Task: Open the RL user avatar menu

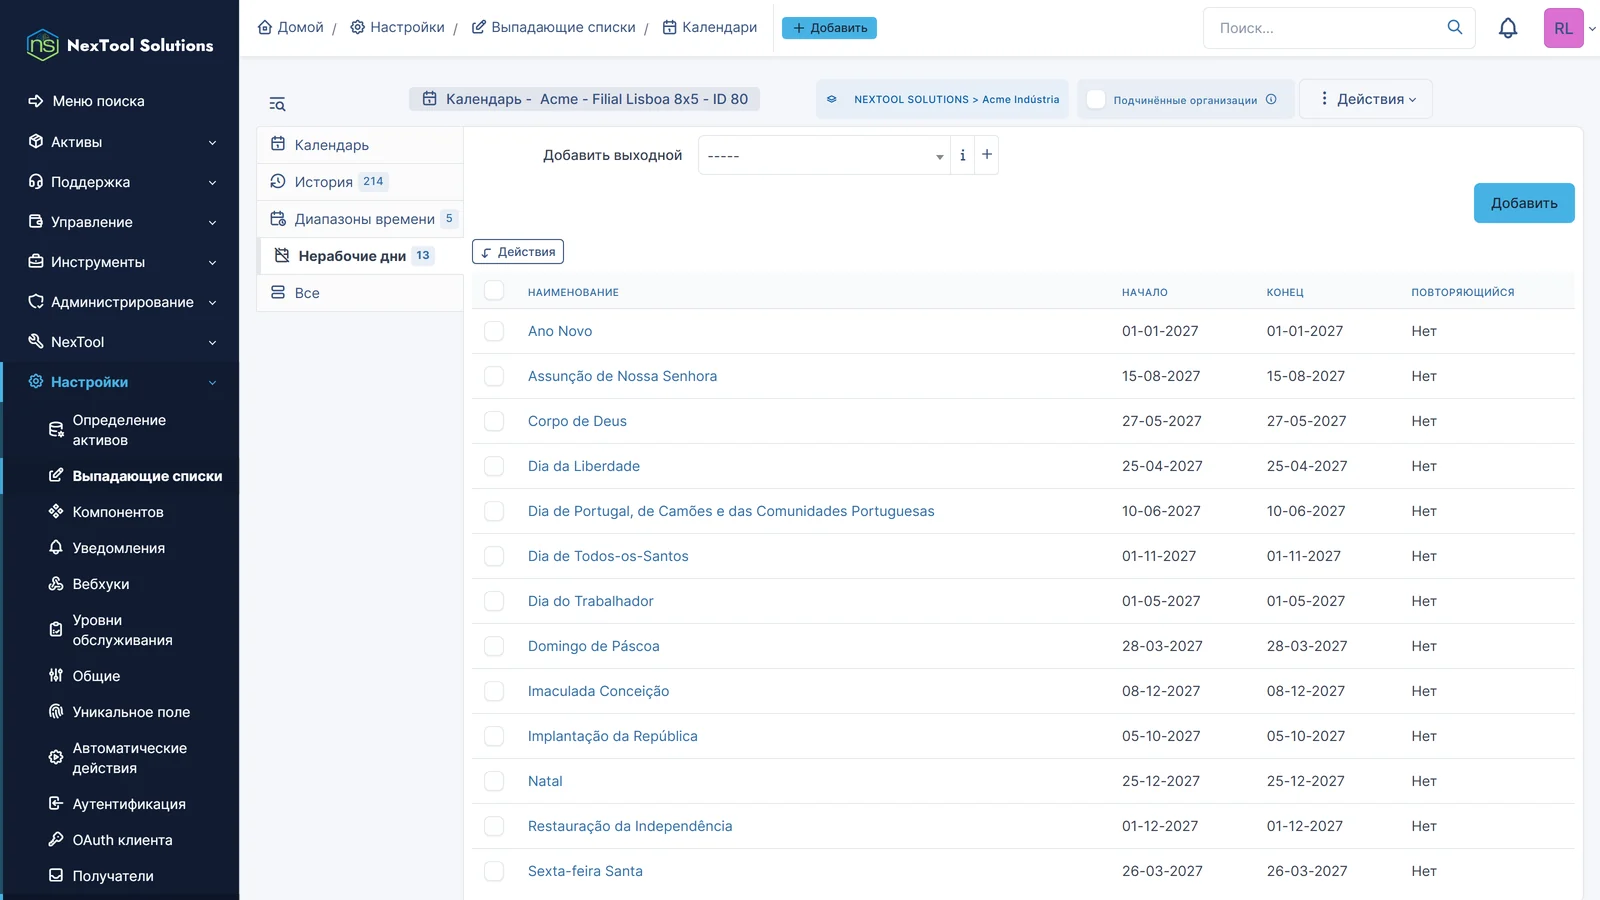Action: [x=1564, y=28]
